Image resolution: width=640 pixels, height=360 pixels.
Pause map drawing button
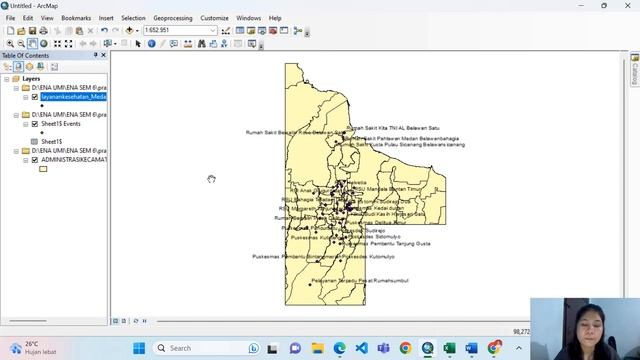pos(144,321)
